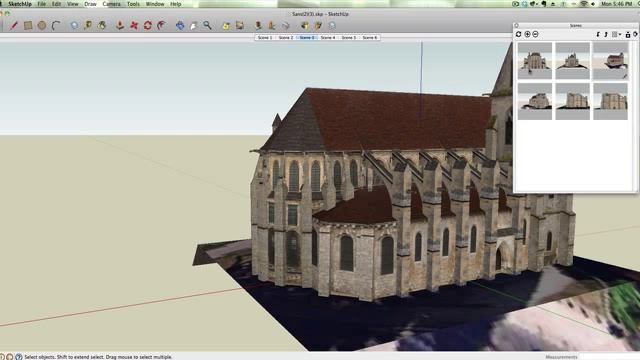Open the Wi-Fi menu bar icon

click(x=584, y=4)
